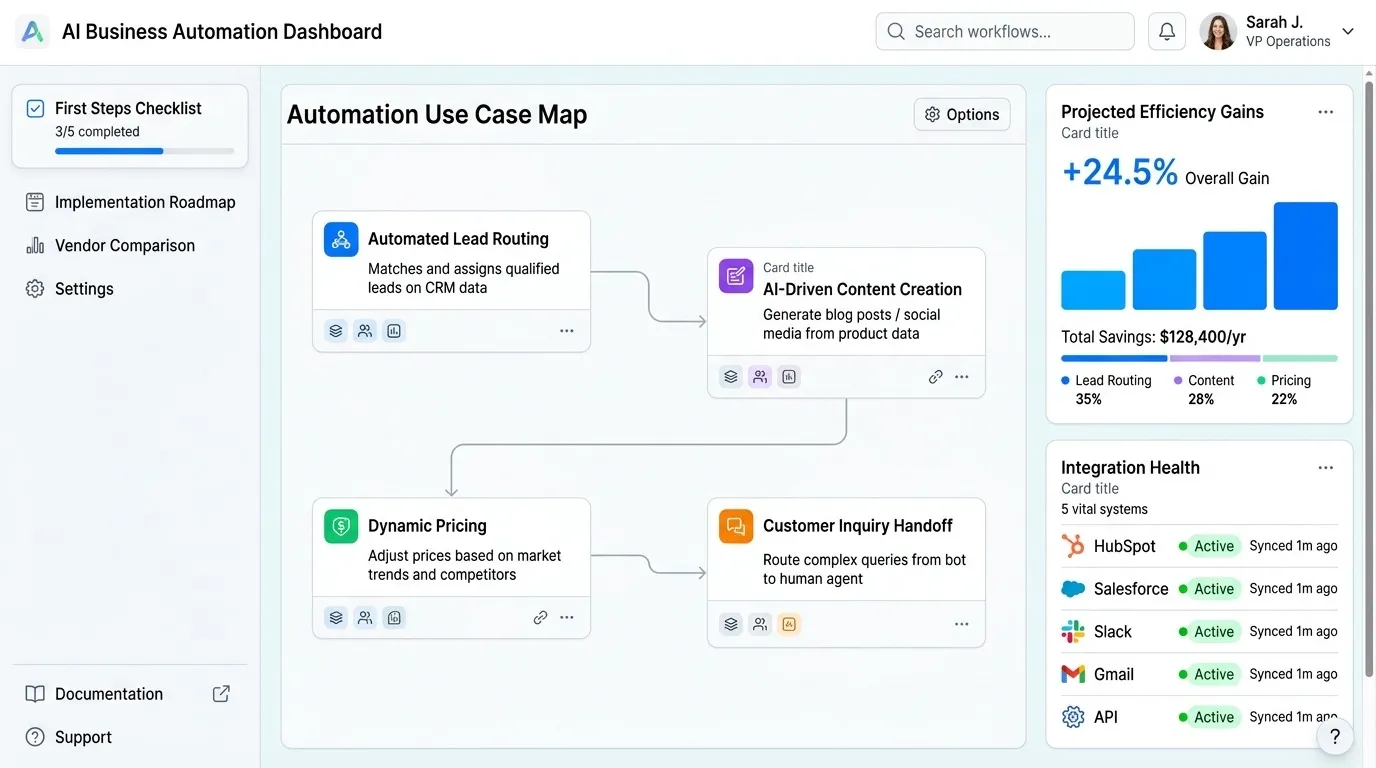
Task: Open Documentation link
Action: pyautogui.click(x=94, y=694)
